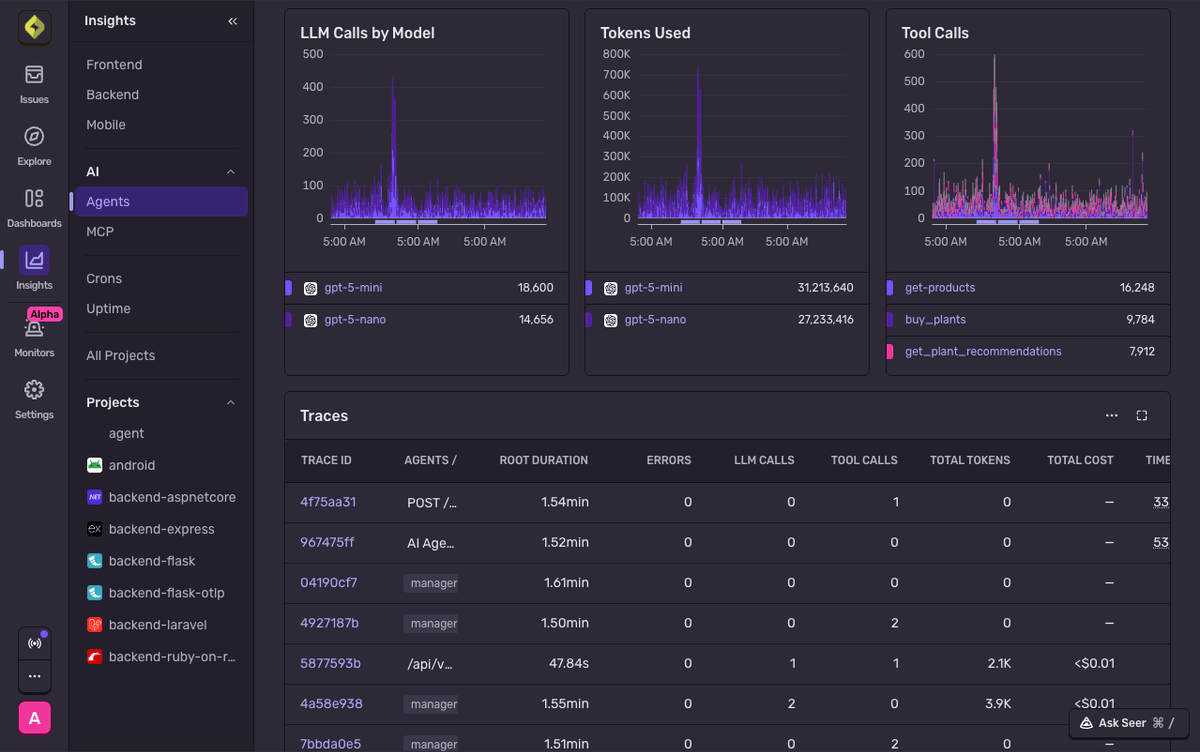1200x752 pixels.
Task: Select the Dashboards sidebar icon
Action: click(x=34, y=205)
